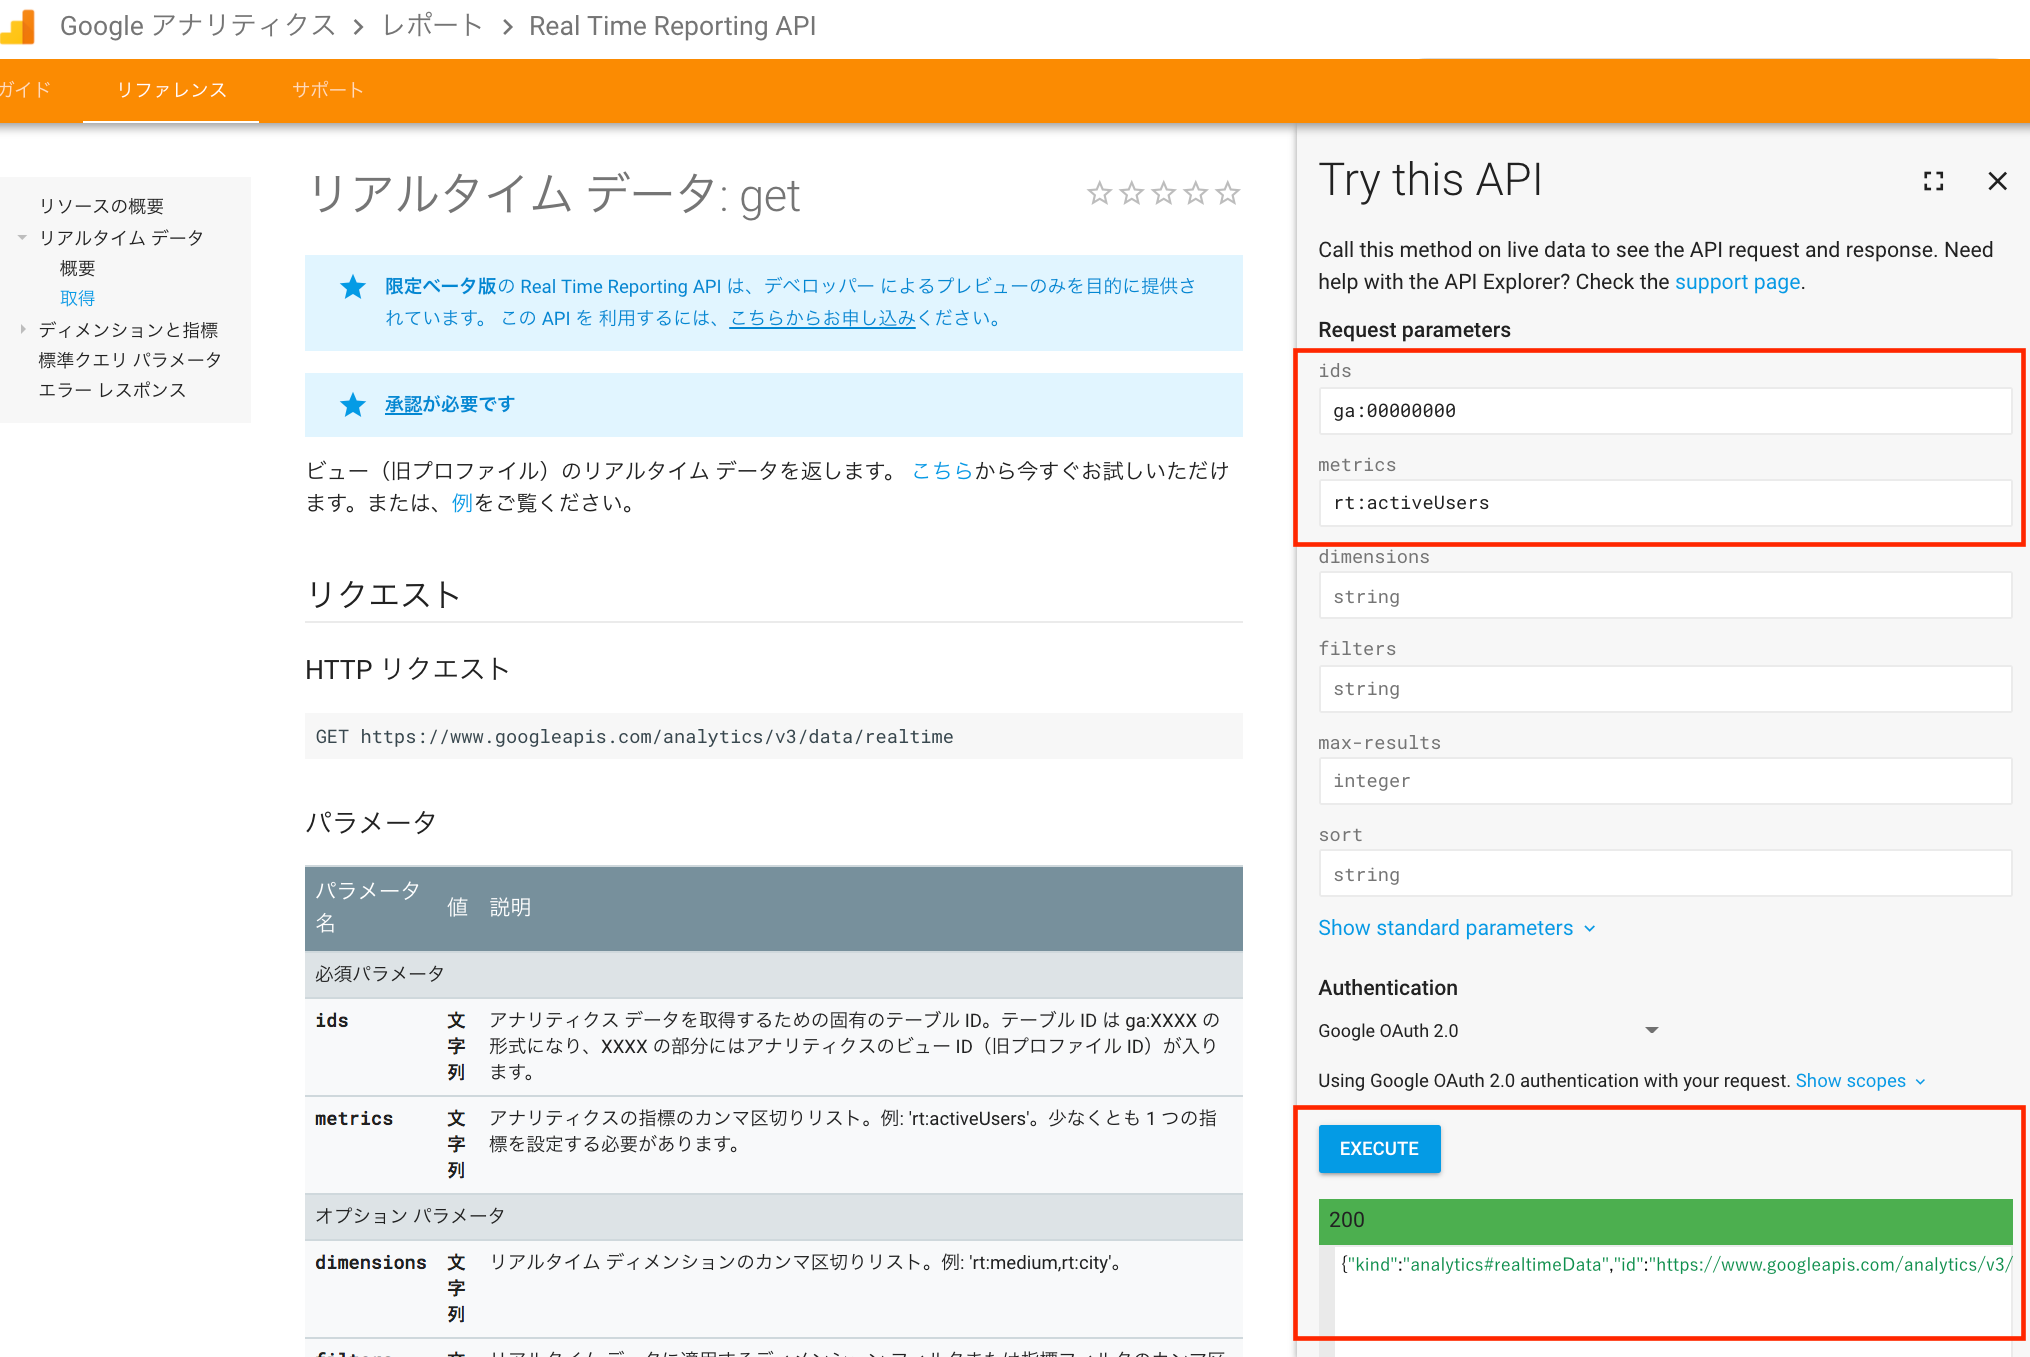Image resolution: width=2030 pixels, height=1357 pixels.
Task: Collapse the リアルタイム データ tree node
Action: coord(22,237)
